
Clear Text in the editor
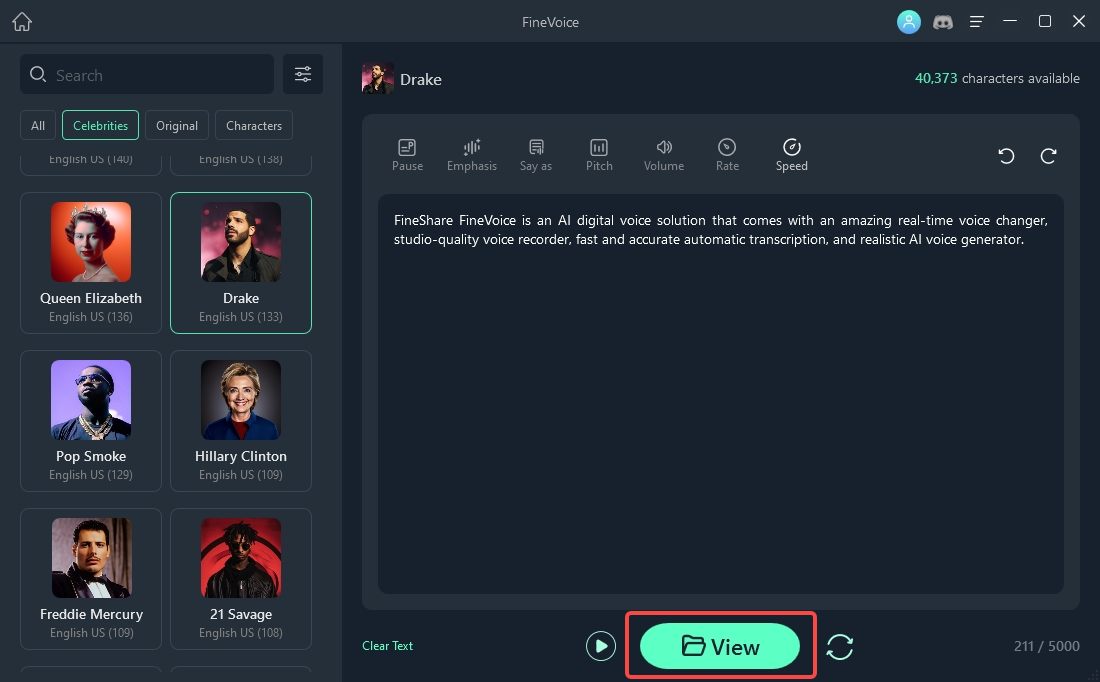(387, 646)
